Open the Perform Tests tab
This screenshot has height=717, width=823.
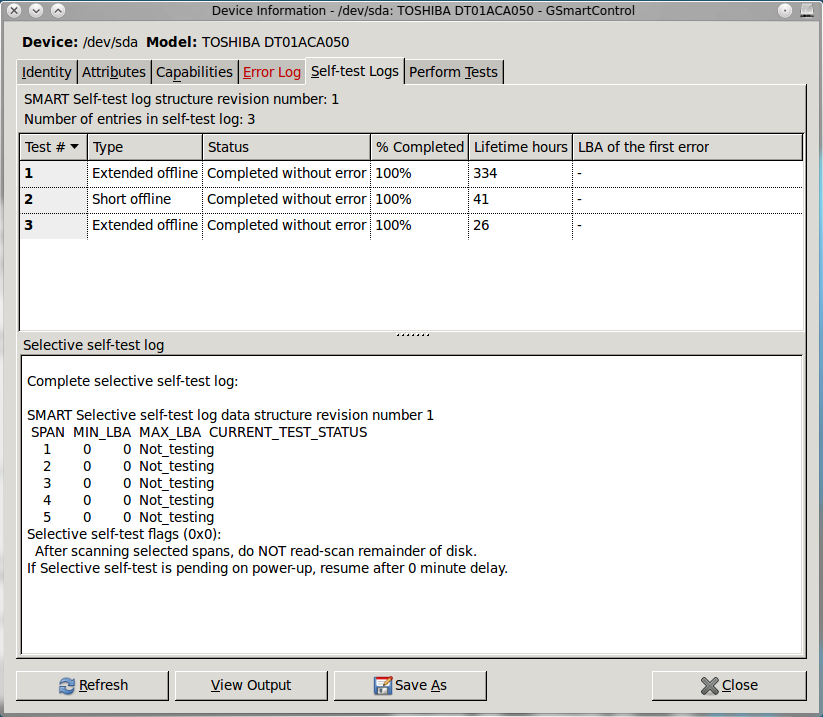453,72
